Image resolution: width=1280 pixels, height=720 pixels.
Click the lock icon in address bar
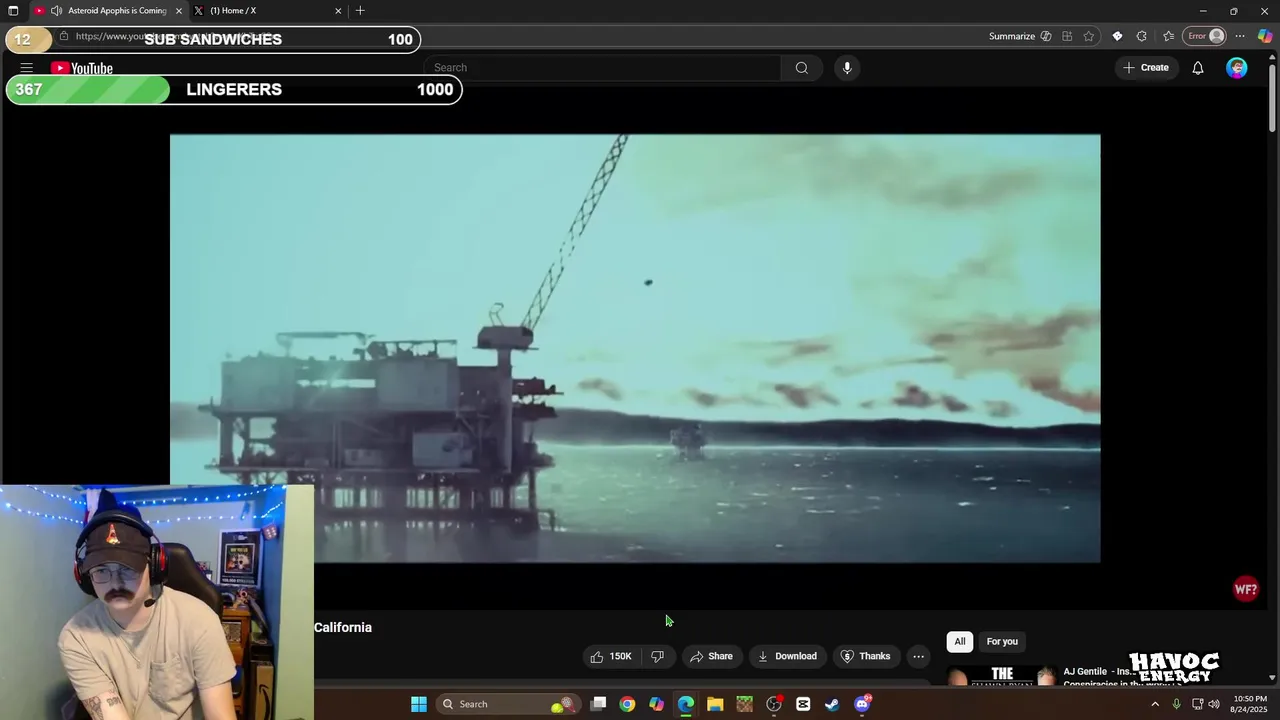[x=64, y=36]
